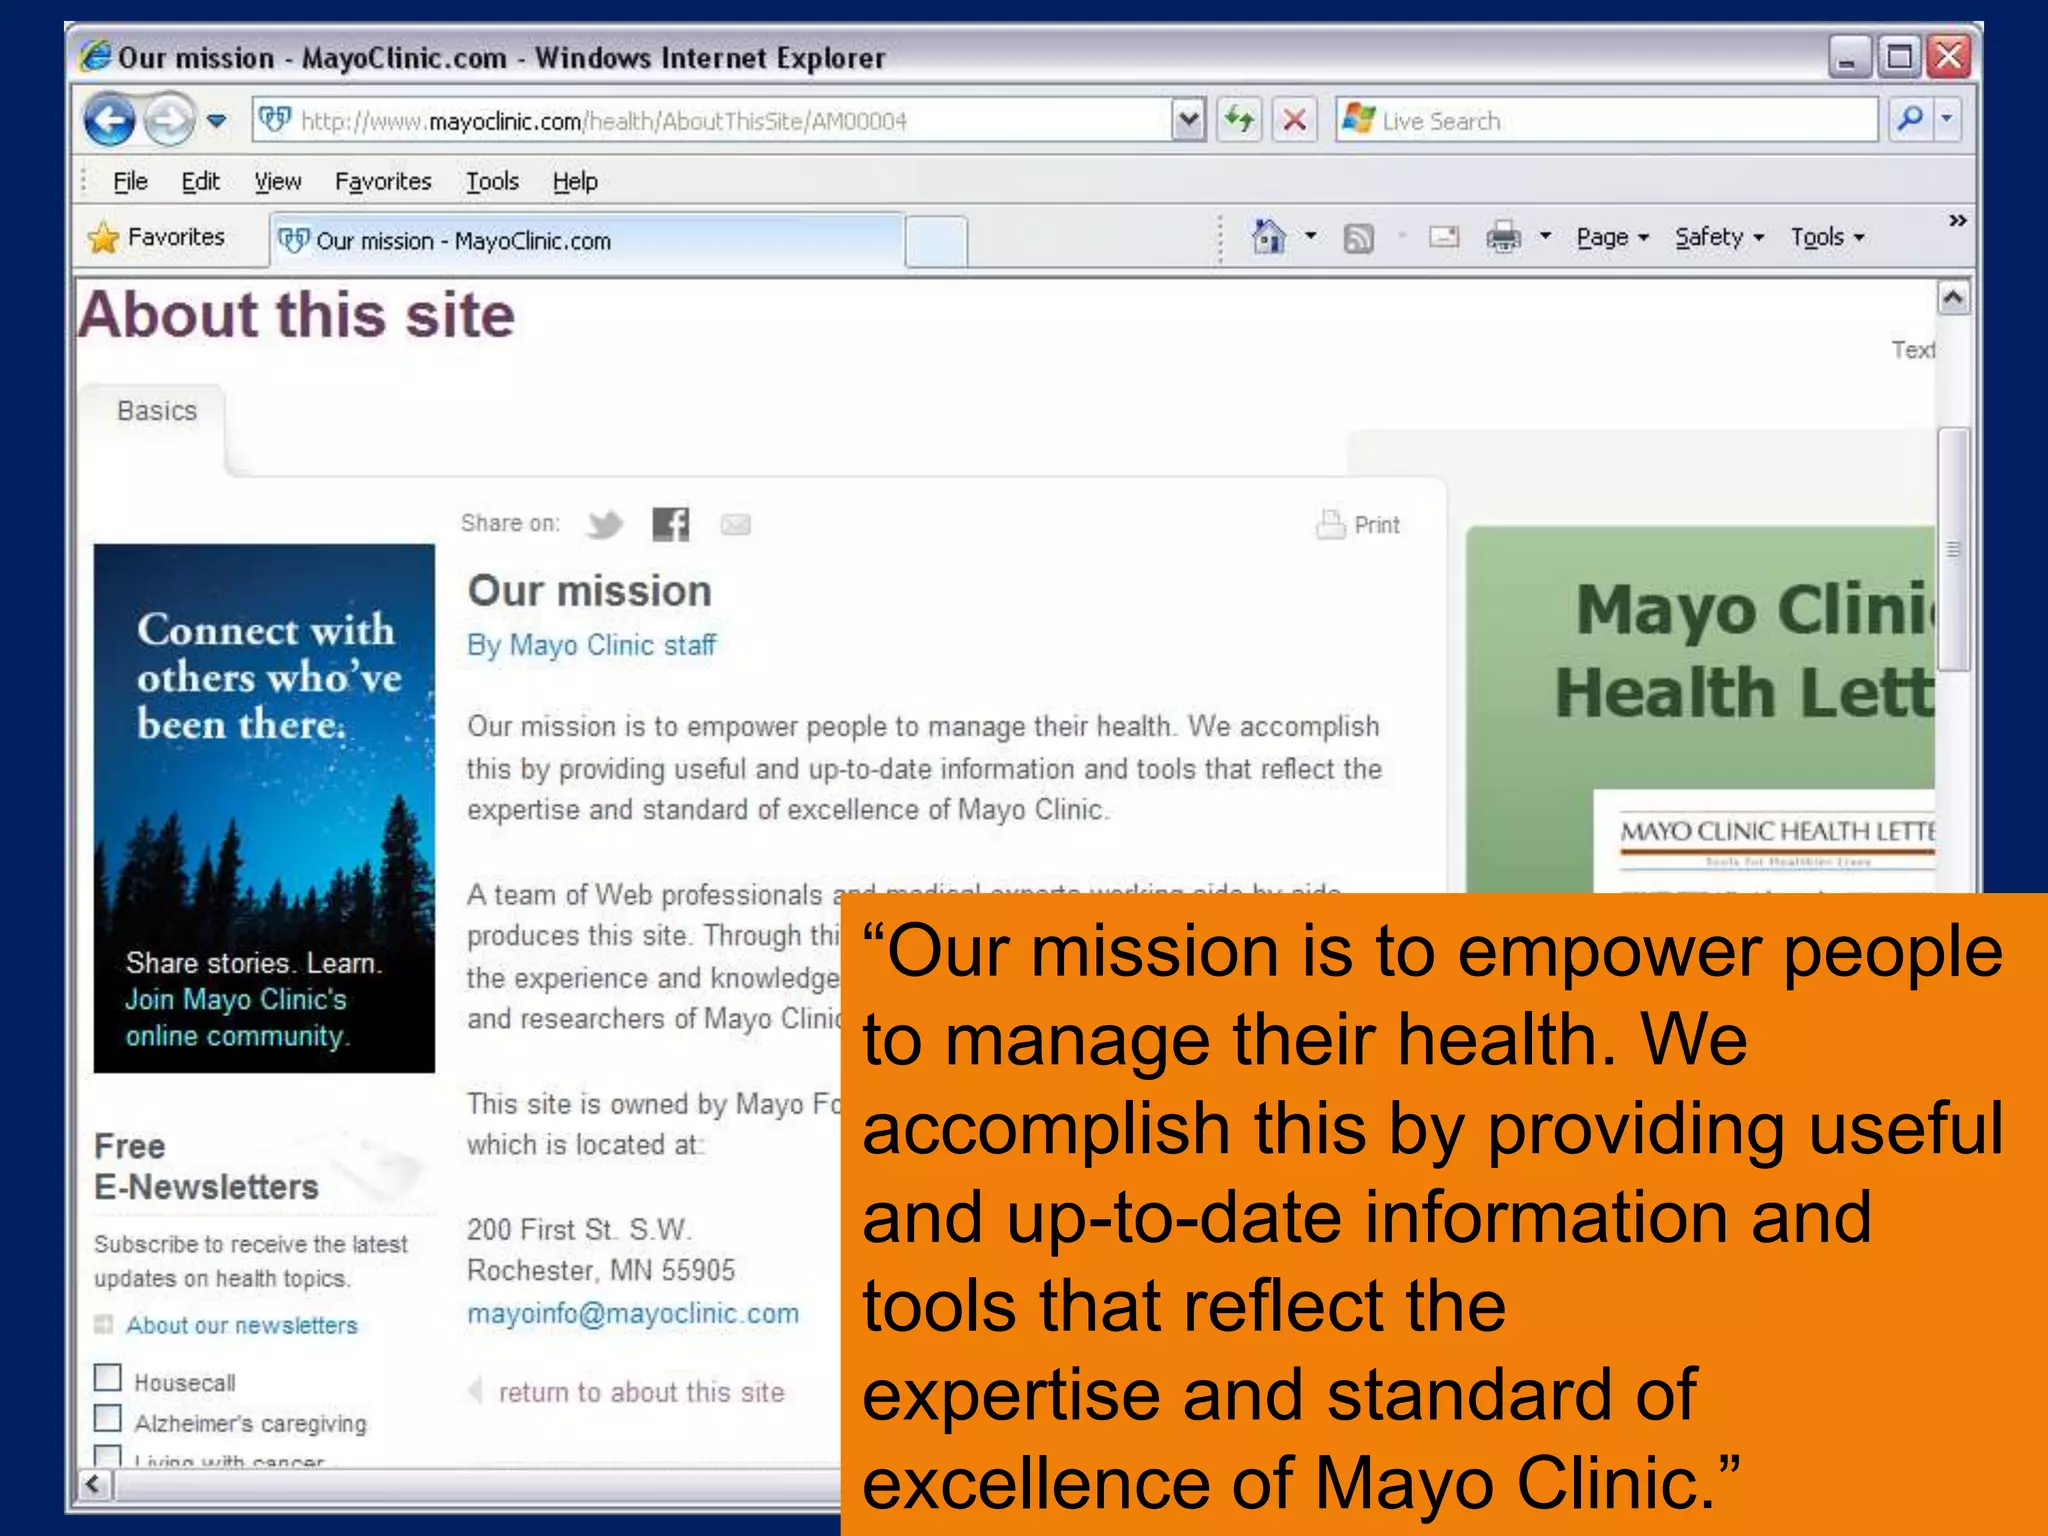Click the vertical scrollbar up arrow
The image size is (2048, 1536).
point(1953,298)
